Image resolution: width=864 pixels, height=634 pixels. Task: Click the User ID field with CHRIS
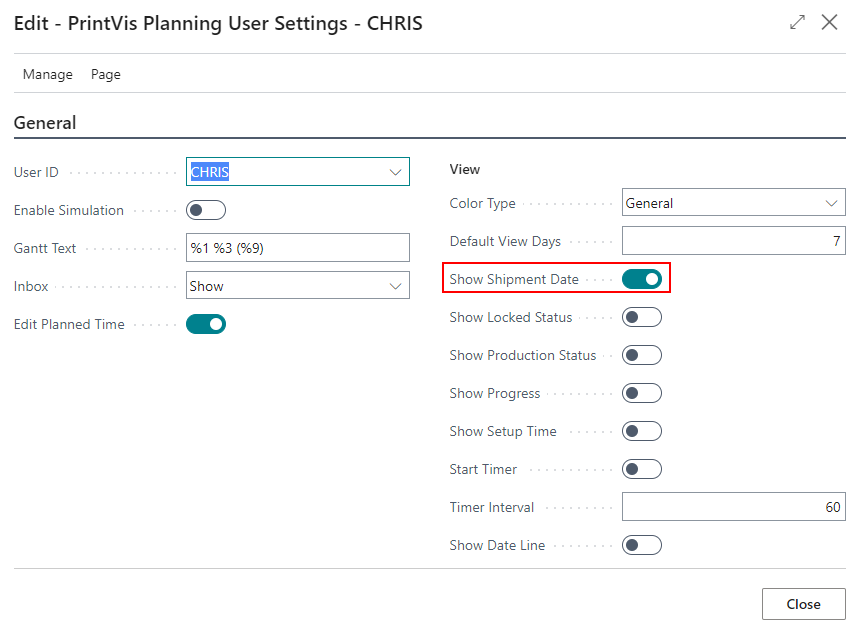[x=298, y=172]
